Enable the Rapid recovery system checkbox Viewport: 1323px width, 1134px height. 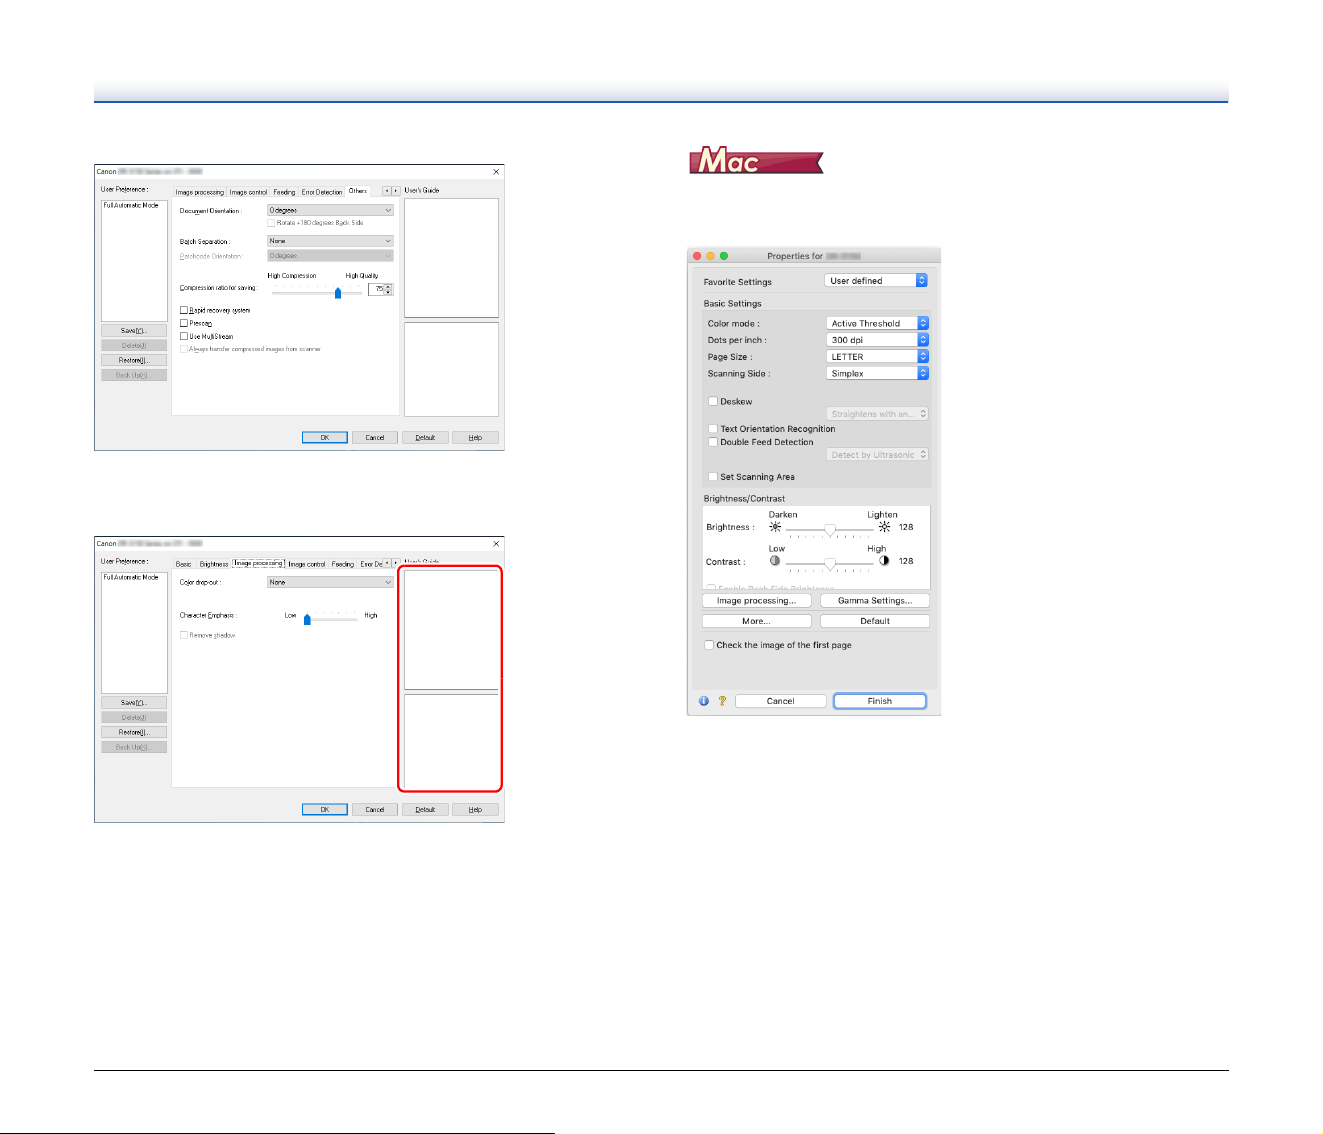pos(184,311)
